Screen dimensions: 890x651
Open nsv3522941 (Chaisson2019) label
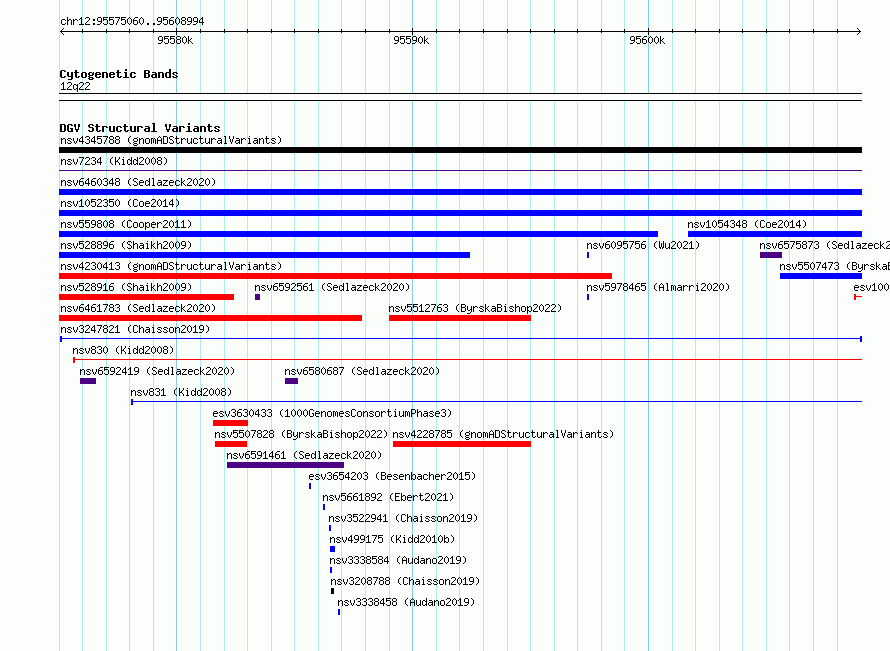point(403,518)
